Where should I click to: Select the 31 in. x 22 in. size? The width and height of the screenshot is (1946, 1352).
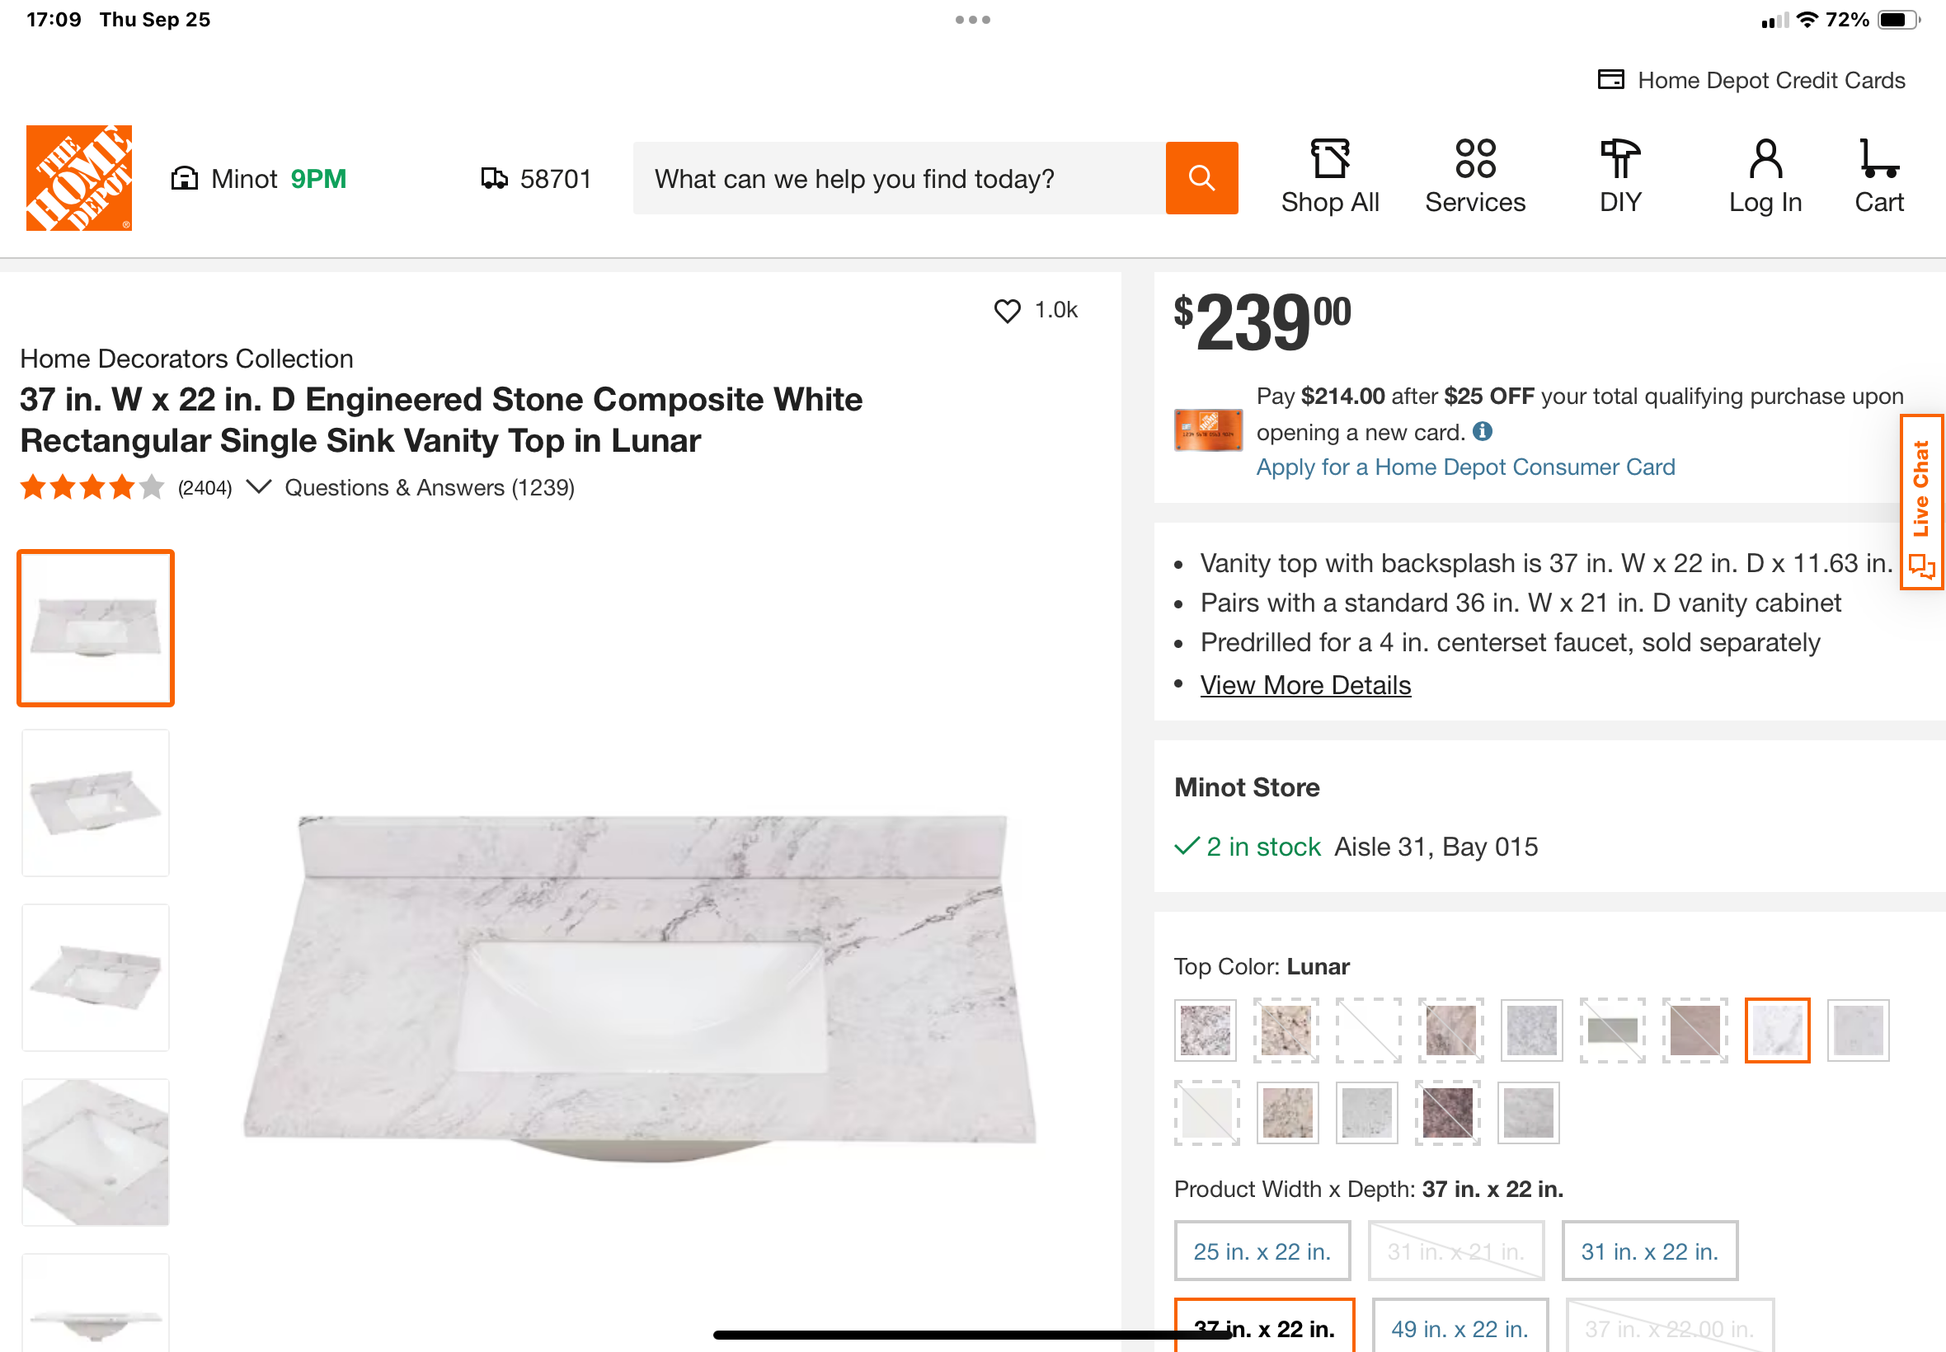pos(1648,1251)
